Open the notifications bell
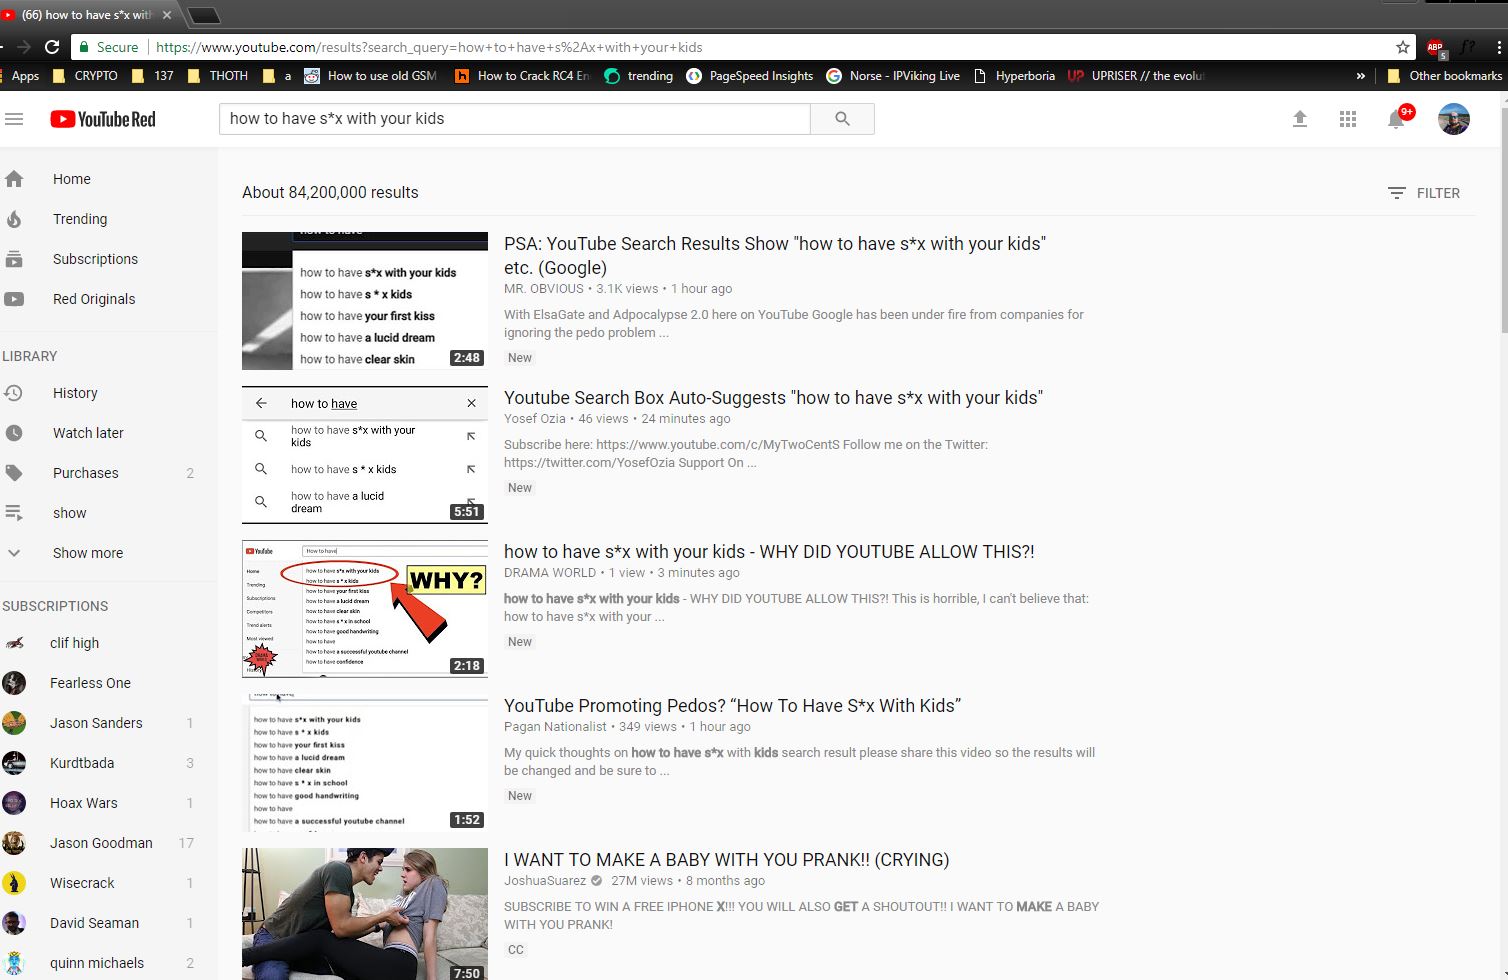 tap(1397, 119)
